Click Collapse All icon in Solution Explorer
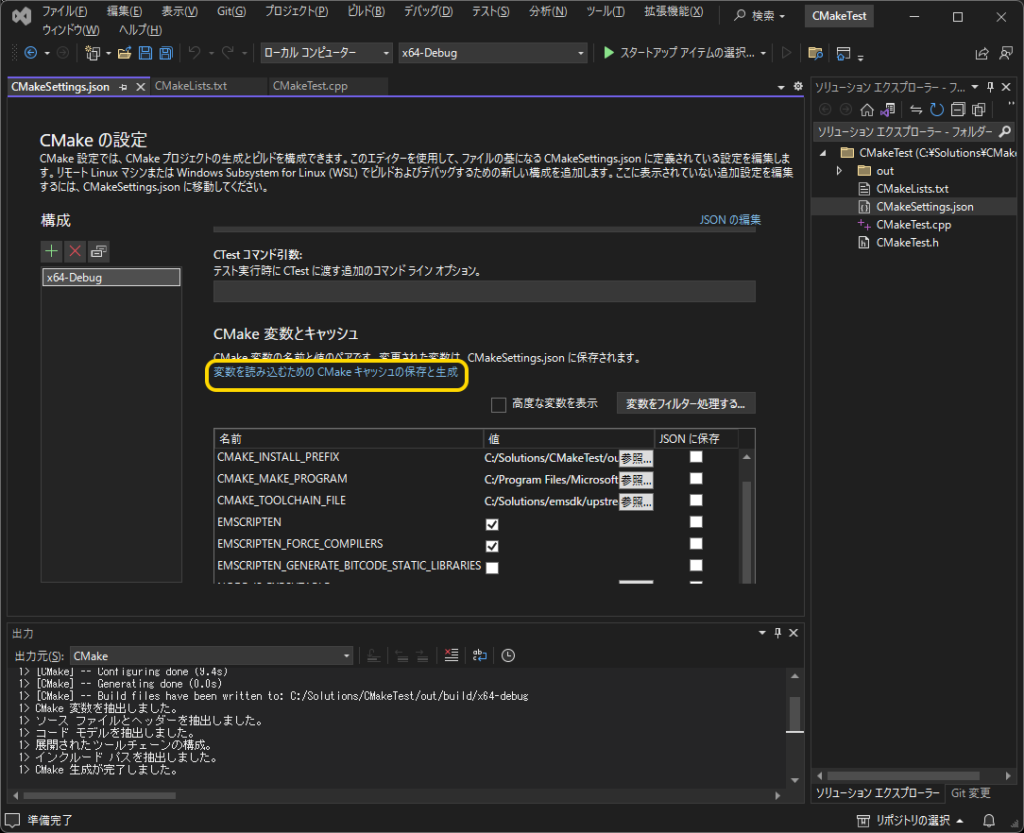Viewport: 1024px width, 833px height. [957, 110]
